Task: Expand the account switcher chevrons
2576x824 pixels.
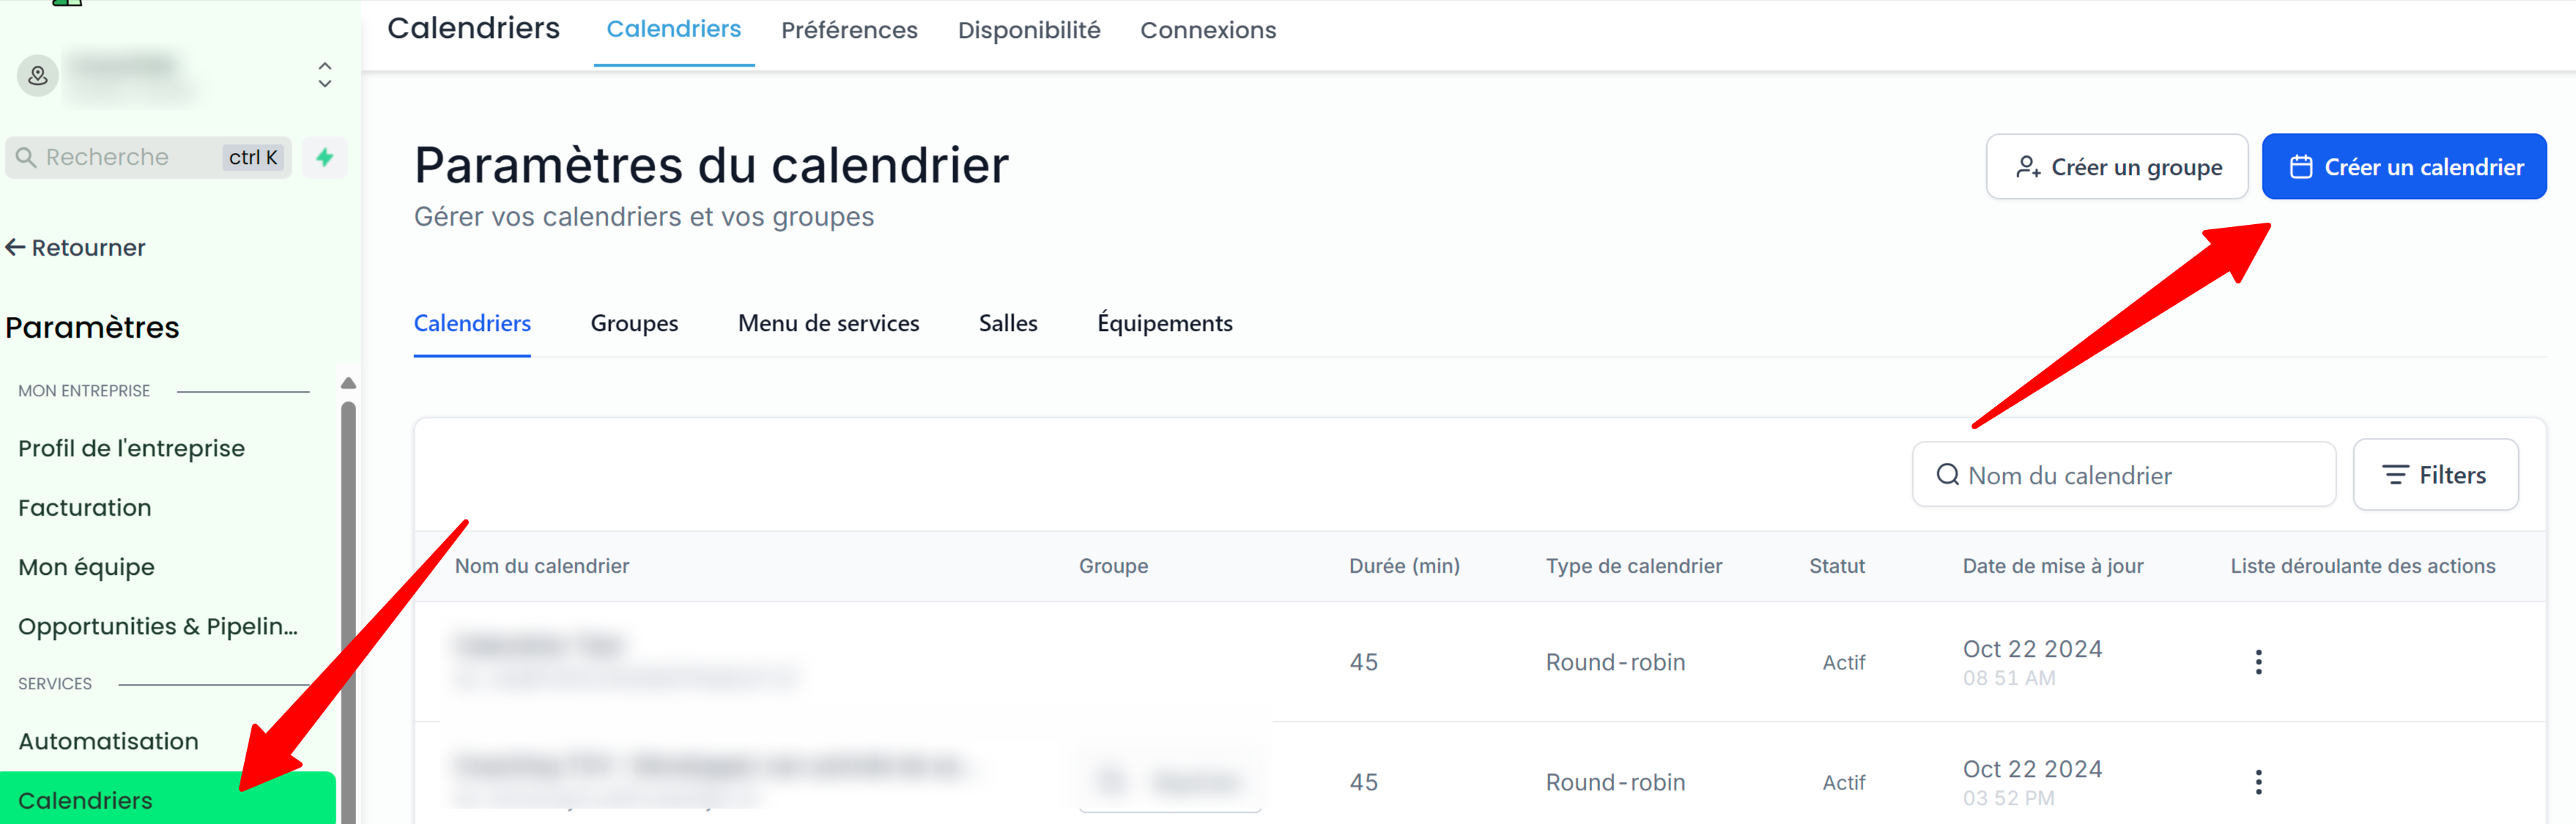Action: pos(325,75)
